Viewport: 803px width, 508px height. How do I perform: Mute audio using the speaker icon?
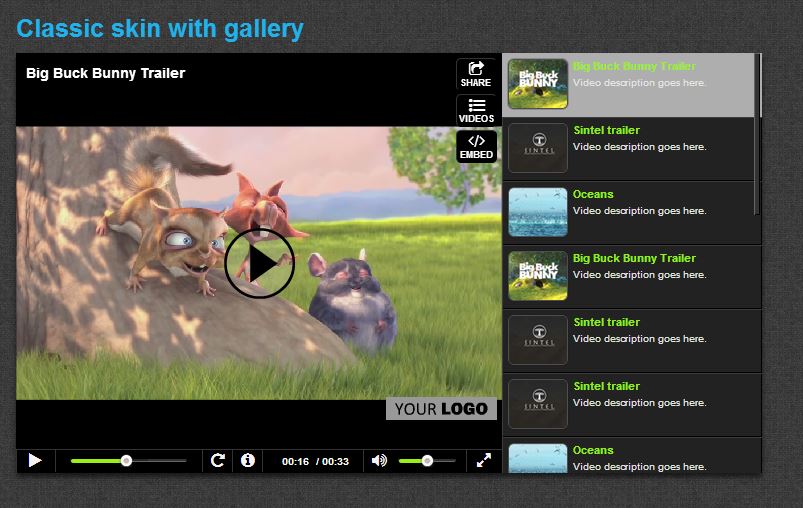point(379,460)
